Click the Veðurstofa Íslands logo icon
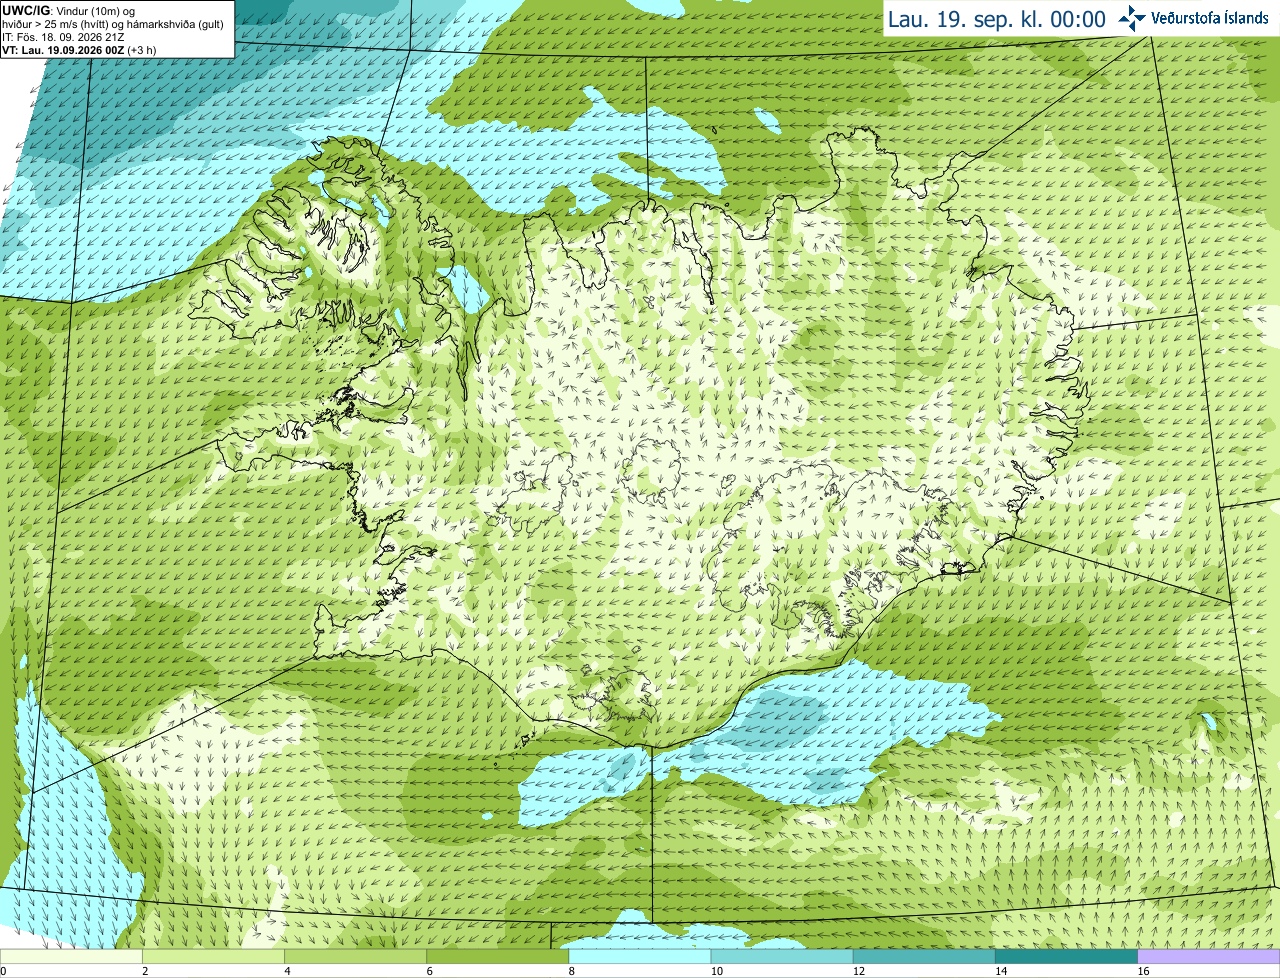The width and height of the screenshot is (1280, 978). [1132, 18]
